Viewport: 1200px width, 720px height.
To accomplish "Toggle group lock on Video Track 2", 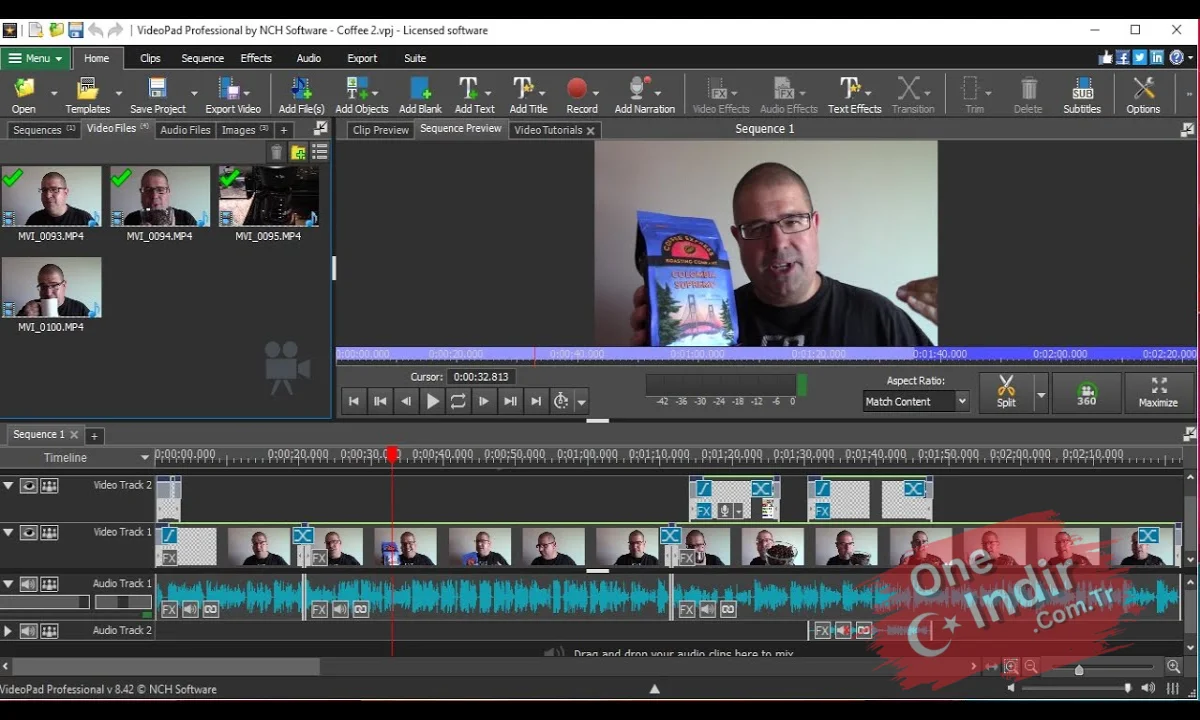I will (x=49, y=486).
